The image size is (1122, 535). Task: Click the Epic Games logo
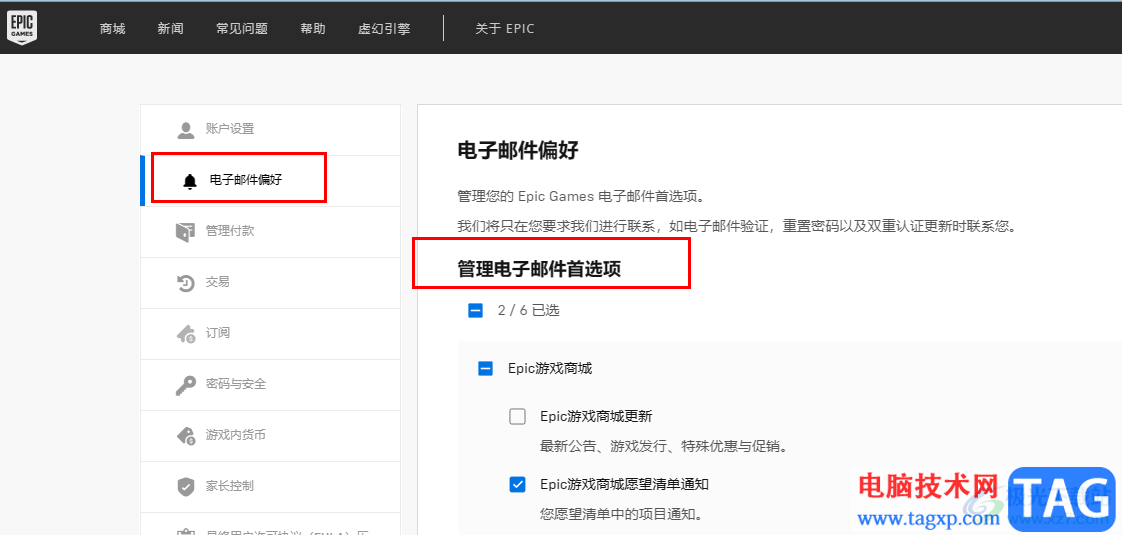coord(22,28)
